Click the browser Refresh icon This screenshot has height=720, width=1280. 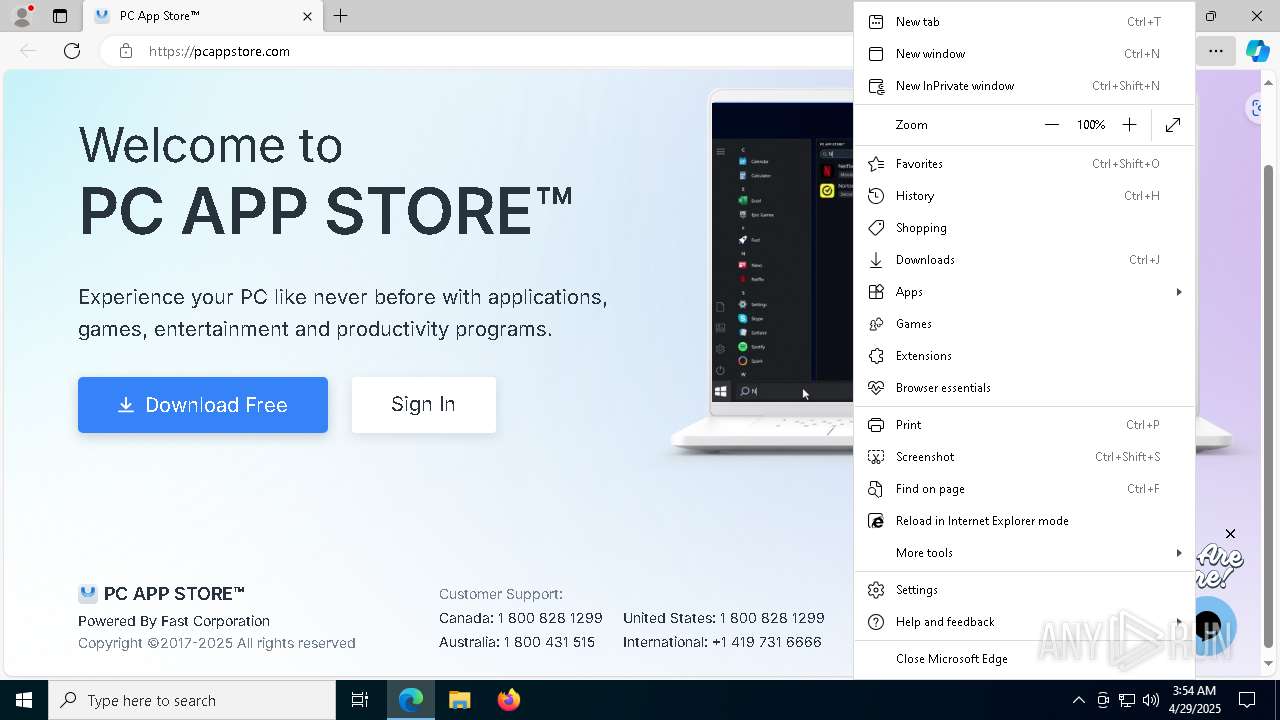72,51
